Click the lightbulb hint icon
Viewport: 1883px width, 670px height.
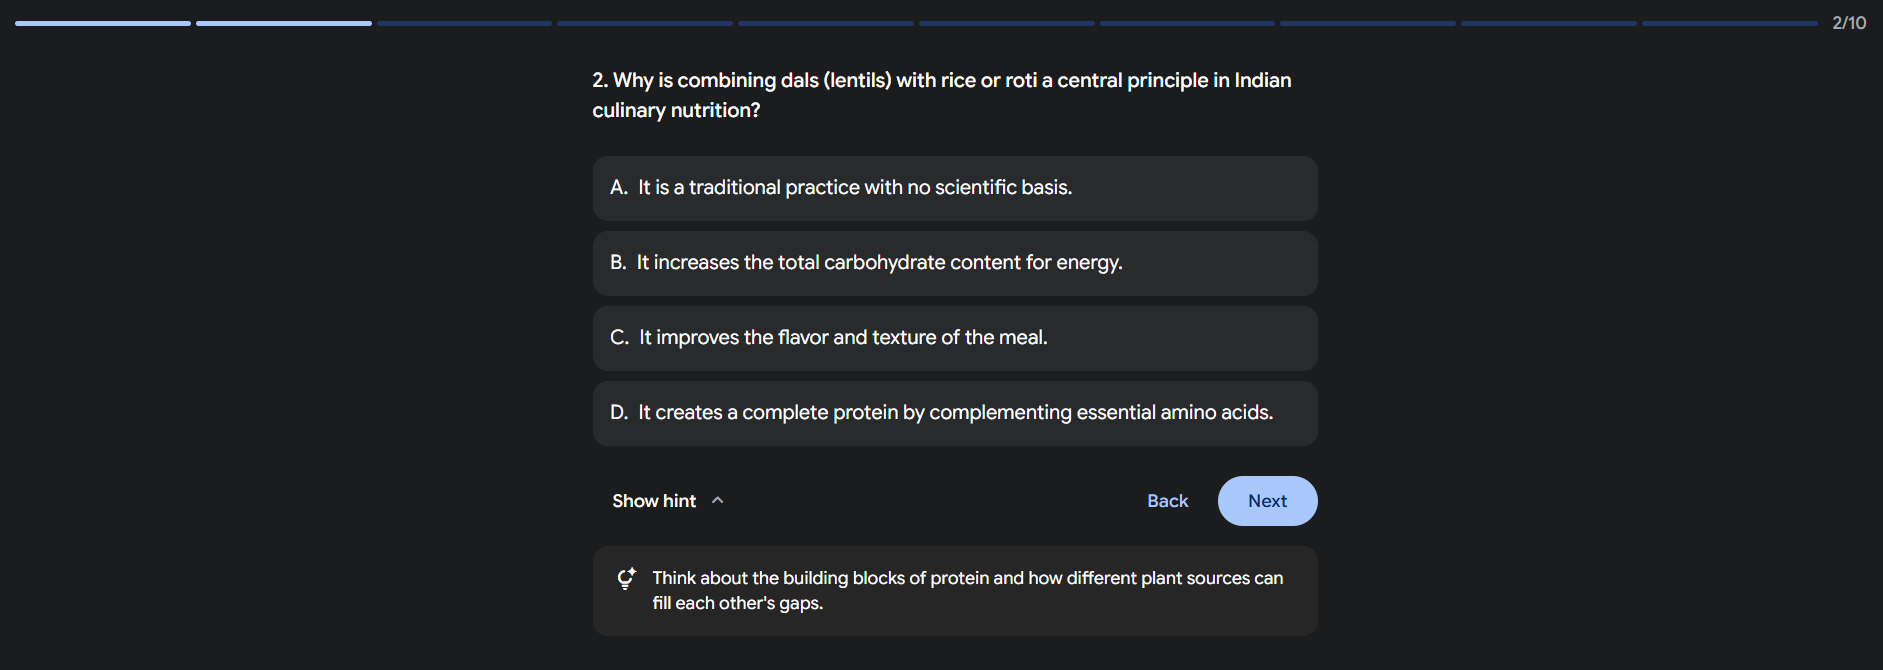point(626,578)
